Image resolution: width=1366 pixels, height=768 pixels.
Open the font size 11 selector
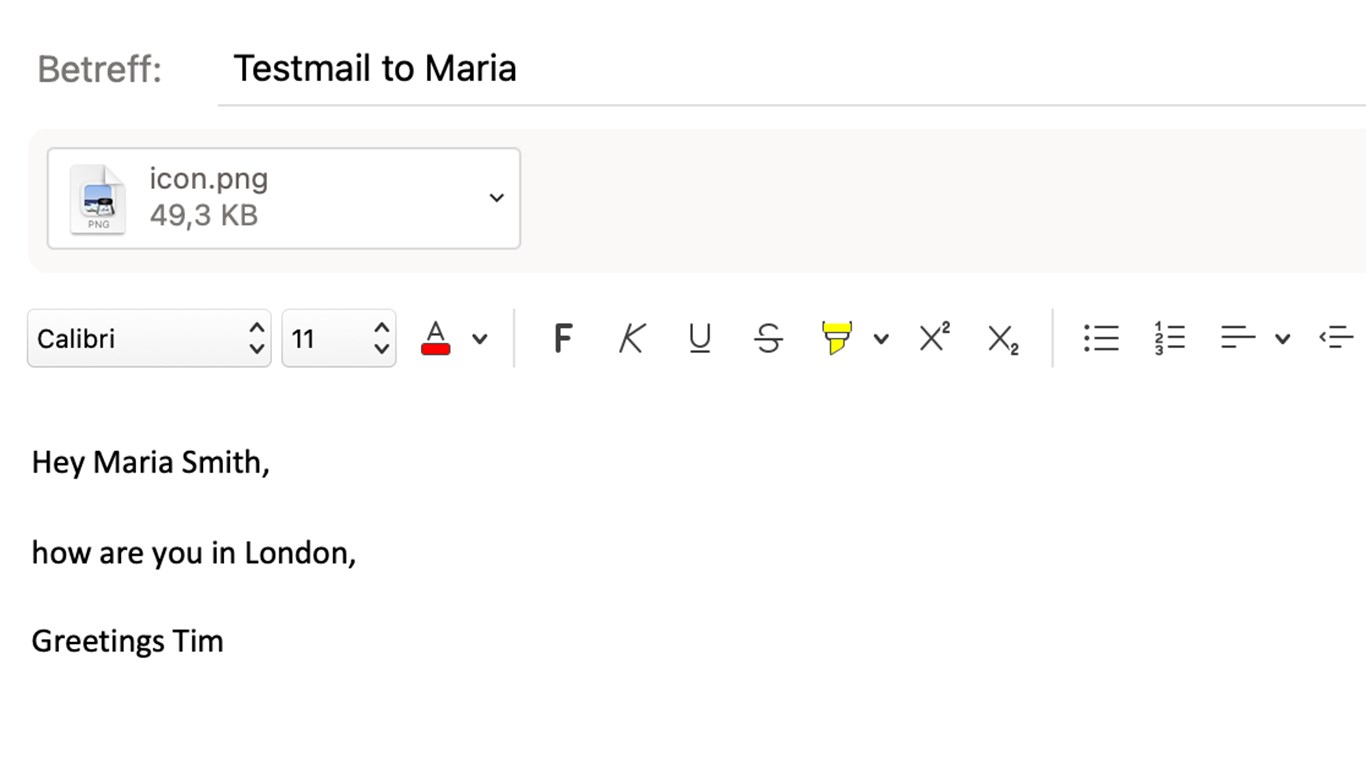(338, 339)
